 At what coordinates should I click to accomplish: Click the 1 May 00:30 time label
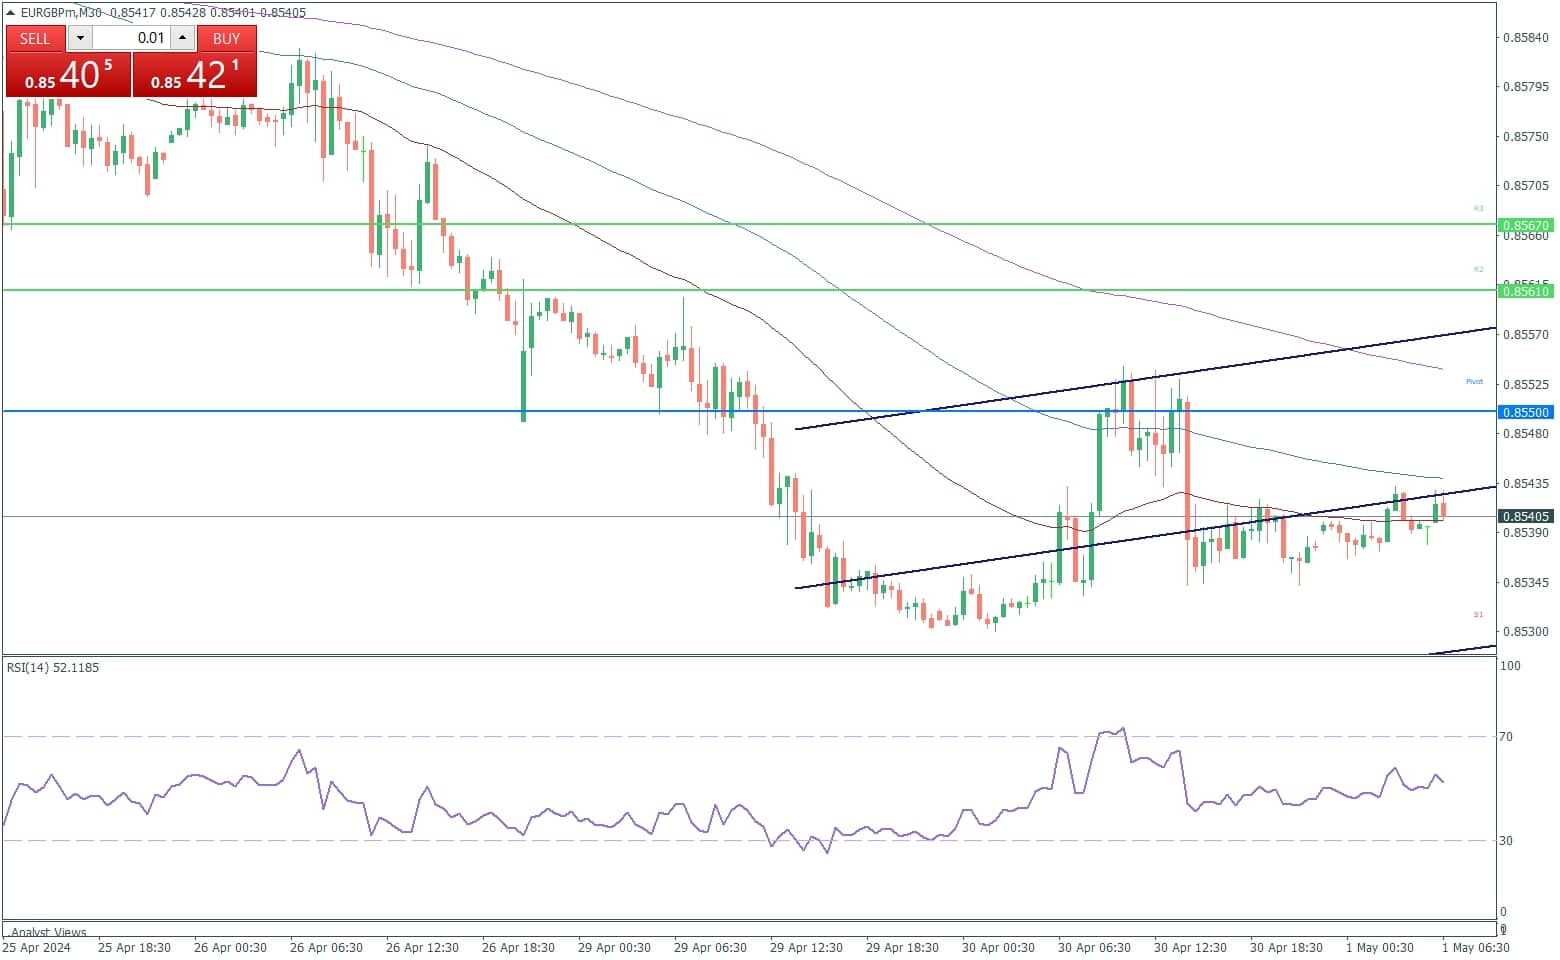[x=1380, y=948]
